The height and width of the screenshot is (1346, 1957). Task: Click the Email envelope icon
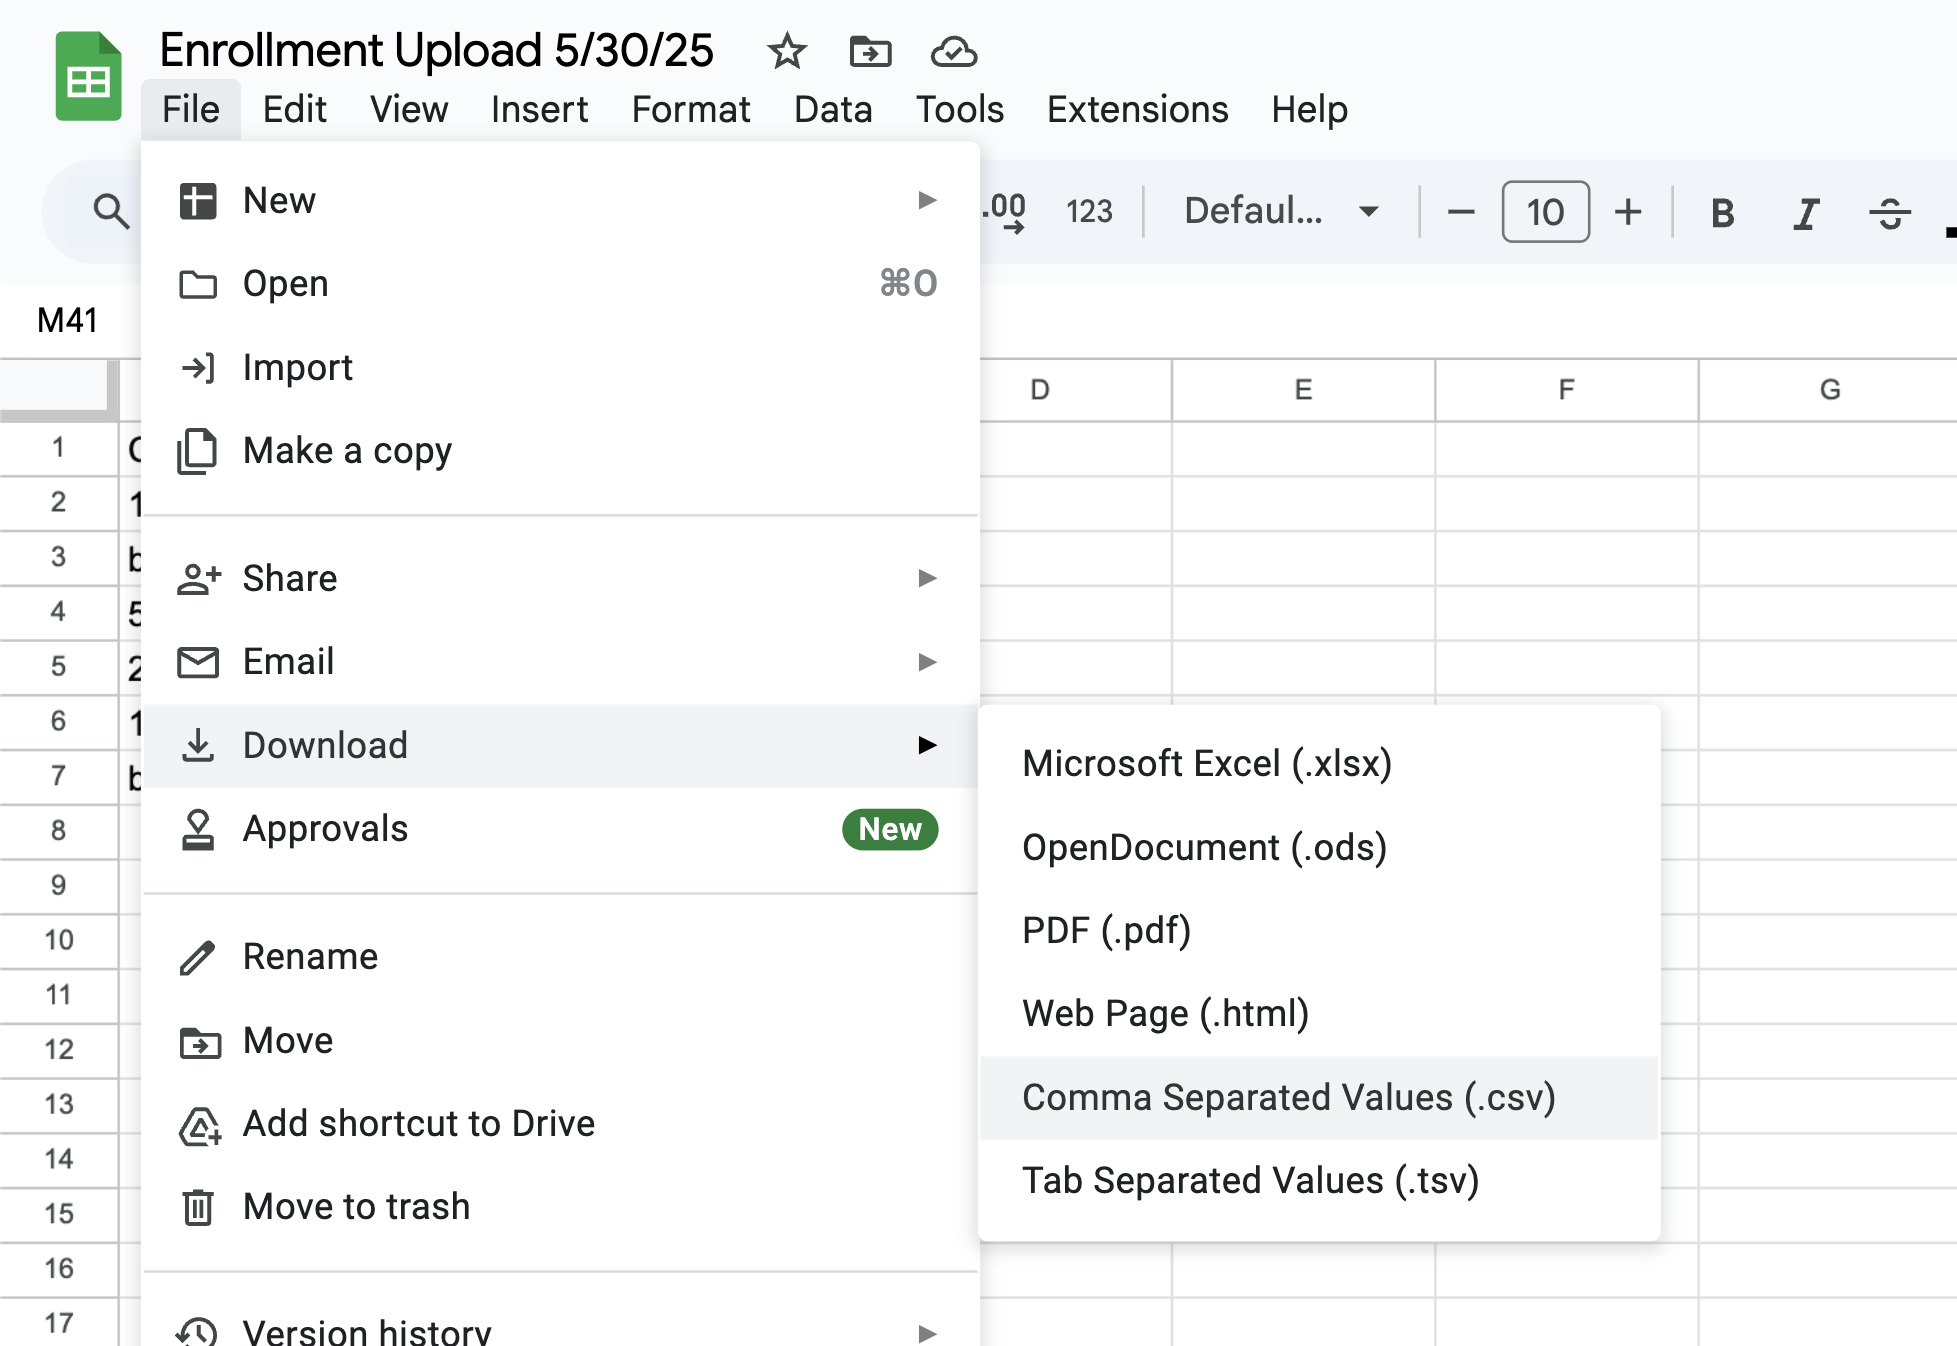tap(198, 662)
